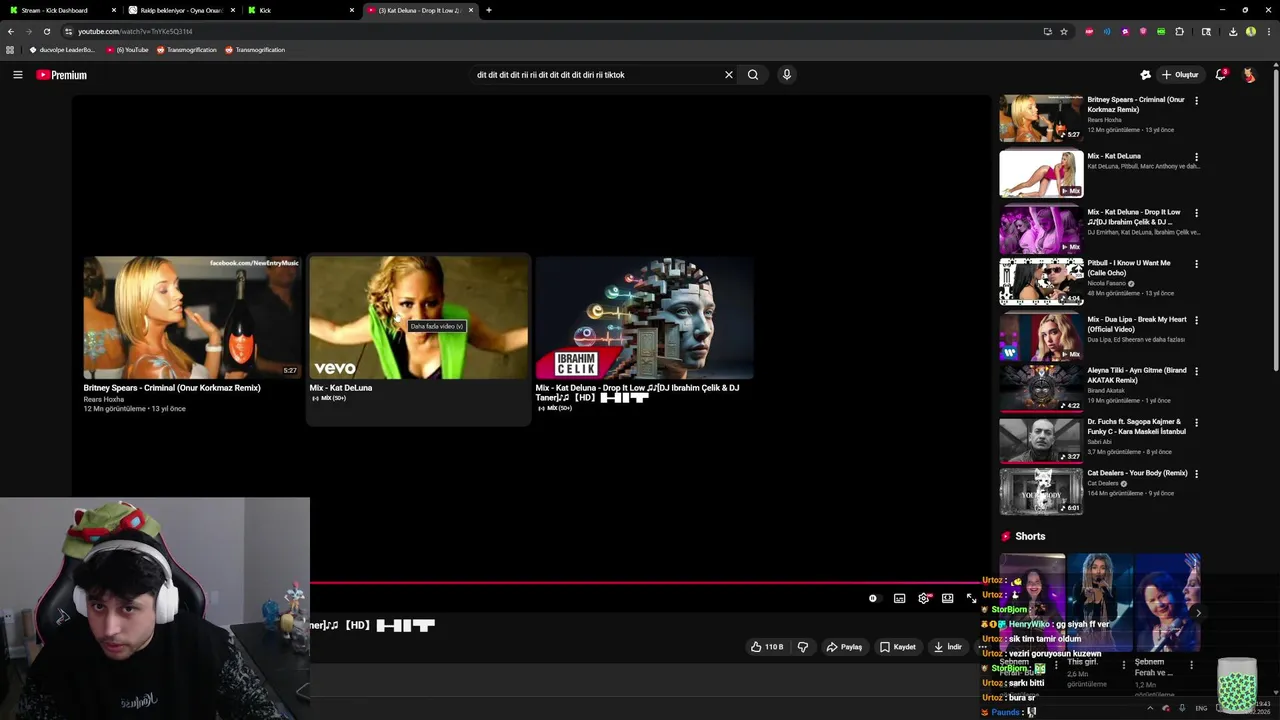The image size is (1280, 720).
Task: Show hidden system tray icons chevron
Action: (1150, 708)
